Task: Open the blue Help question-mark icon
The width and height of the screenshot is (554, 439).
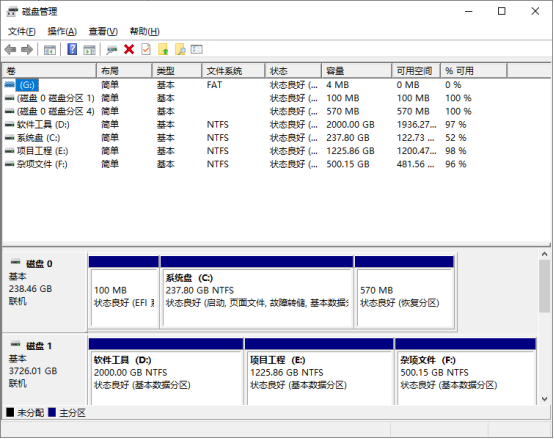Action: [x=72, y=49]
